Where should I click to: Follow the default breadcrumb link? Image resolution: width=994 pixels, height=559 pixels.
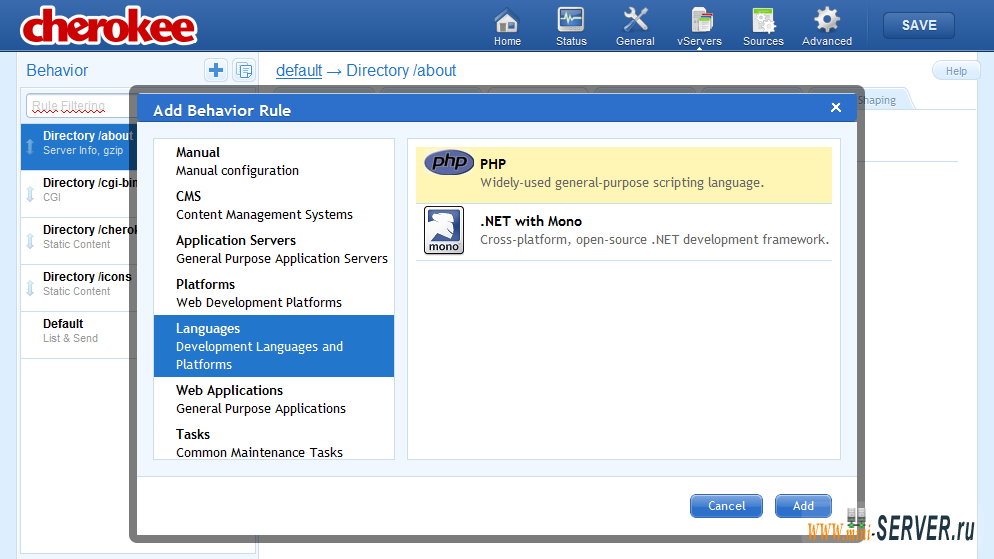tap(299, 70)
